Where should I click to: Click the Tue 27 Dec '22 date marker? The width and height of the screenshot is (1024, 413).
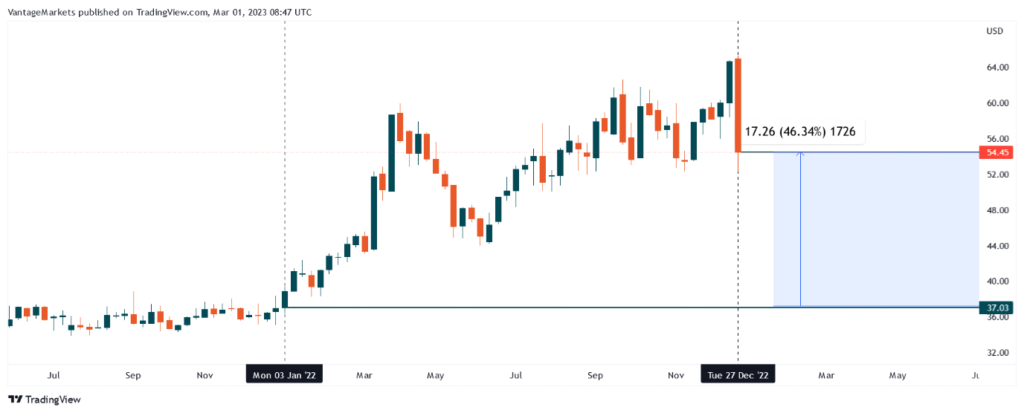[738, 375]
